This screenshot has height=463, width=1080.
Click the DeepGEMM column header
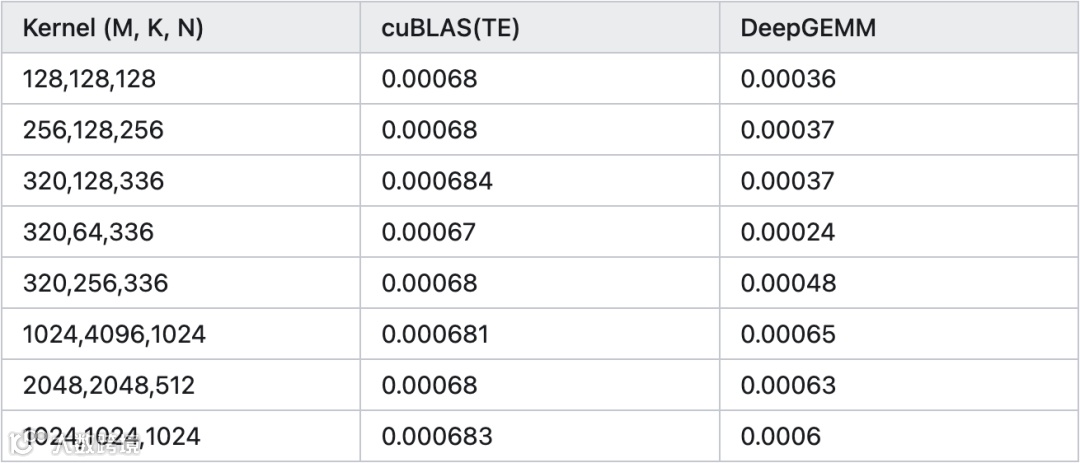[808, 28]
